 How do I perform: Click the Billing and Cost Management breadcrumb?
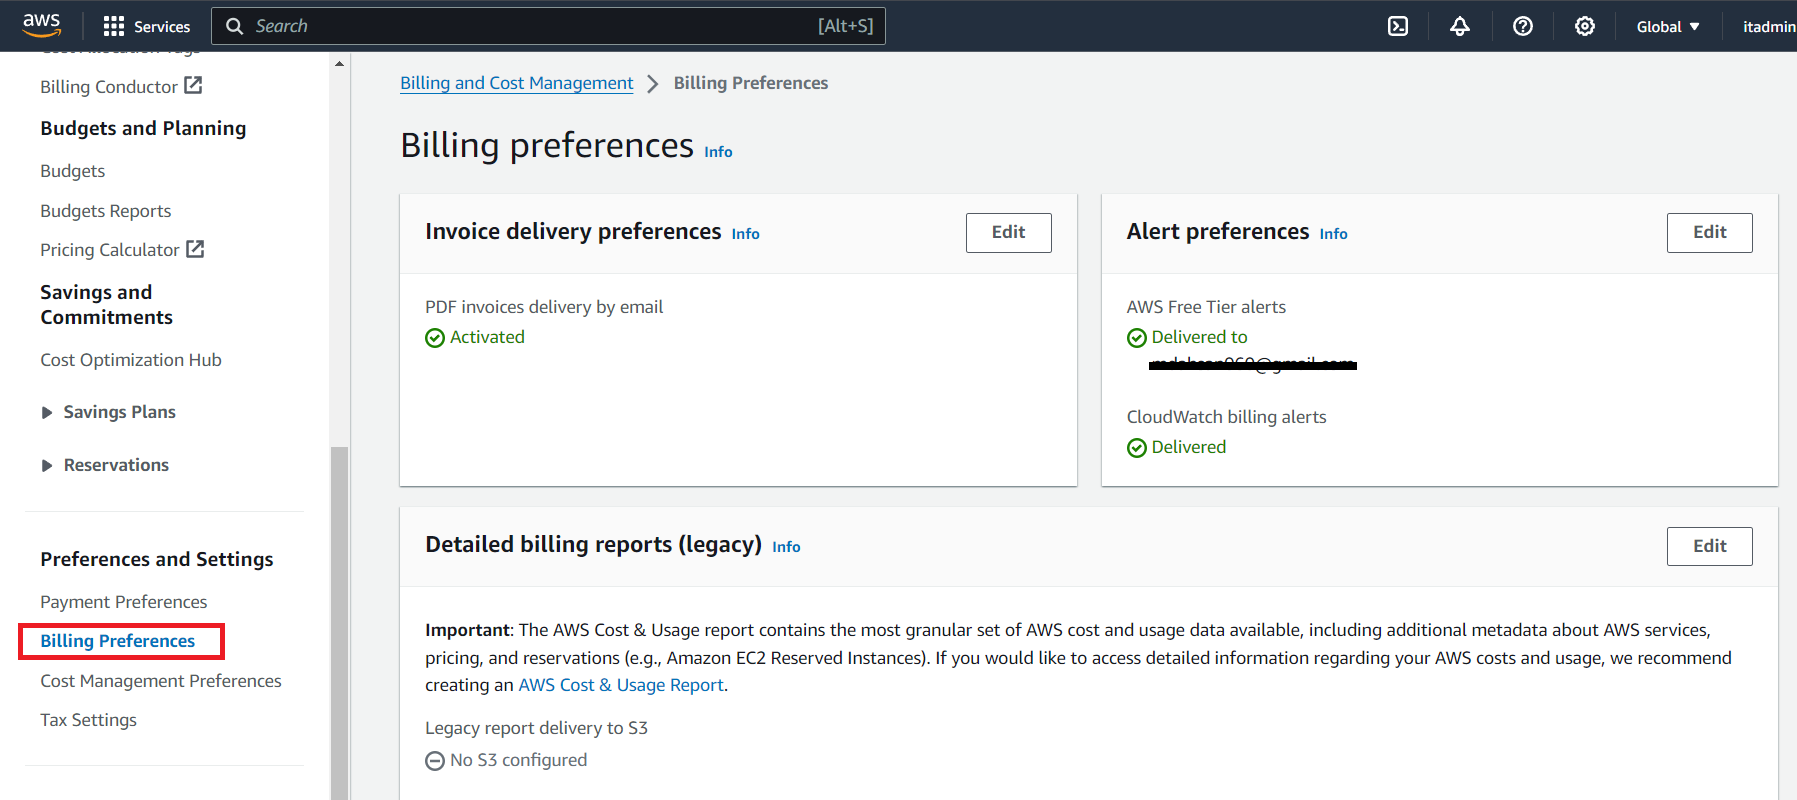(x=516, y=83)
